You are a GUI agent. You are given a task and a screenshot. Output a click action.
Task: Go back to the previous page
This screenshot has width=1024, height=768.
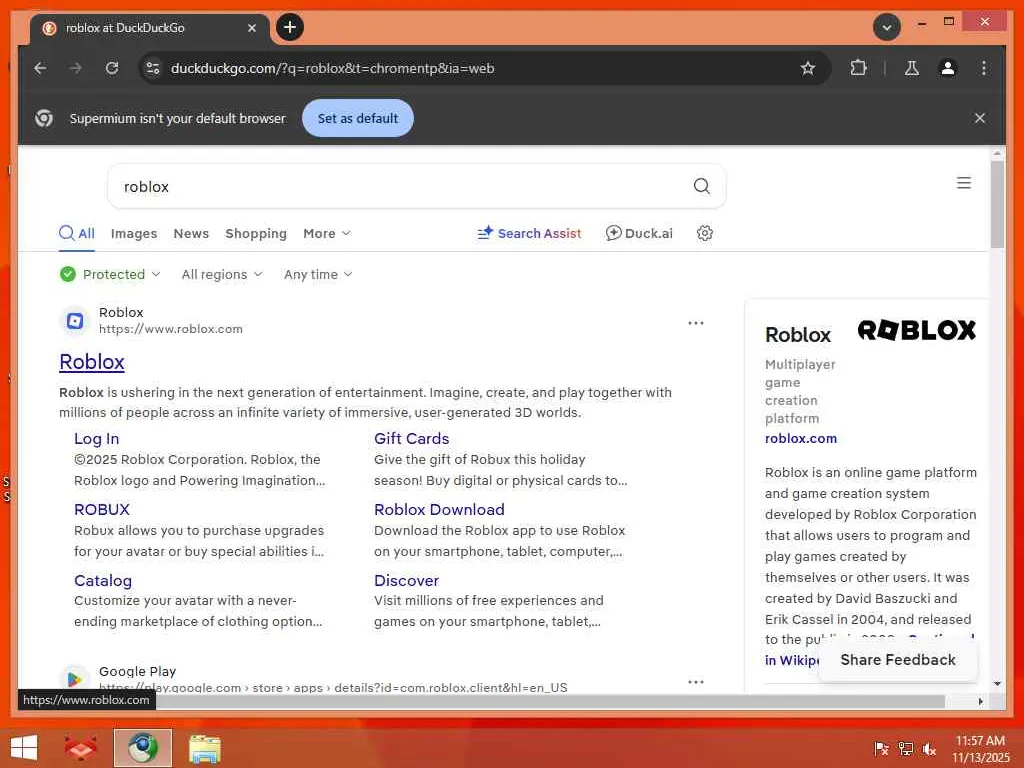point(40,68)
